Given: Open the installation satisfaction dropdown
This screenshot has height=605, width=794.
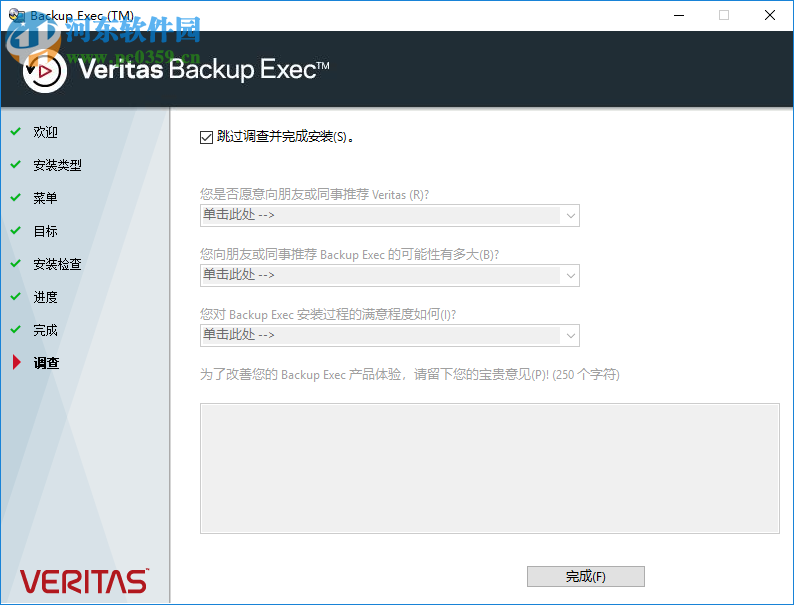Looking at the screenshot, I should click(x=389, y=335).
